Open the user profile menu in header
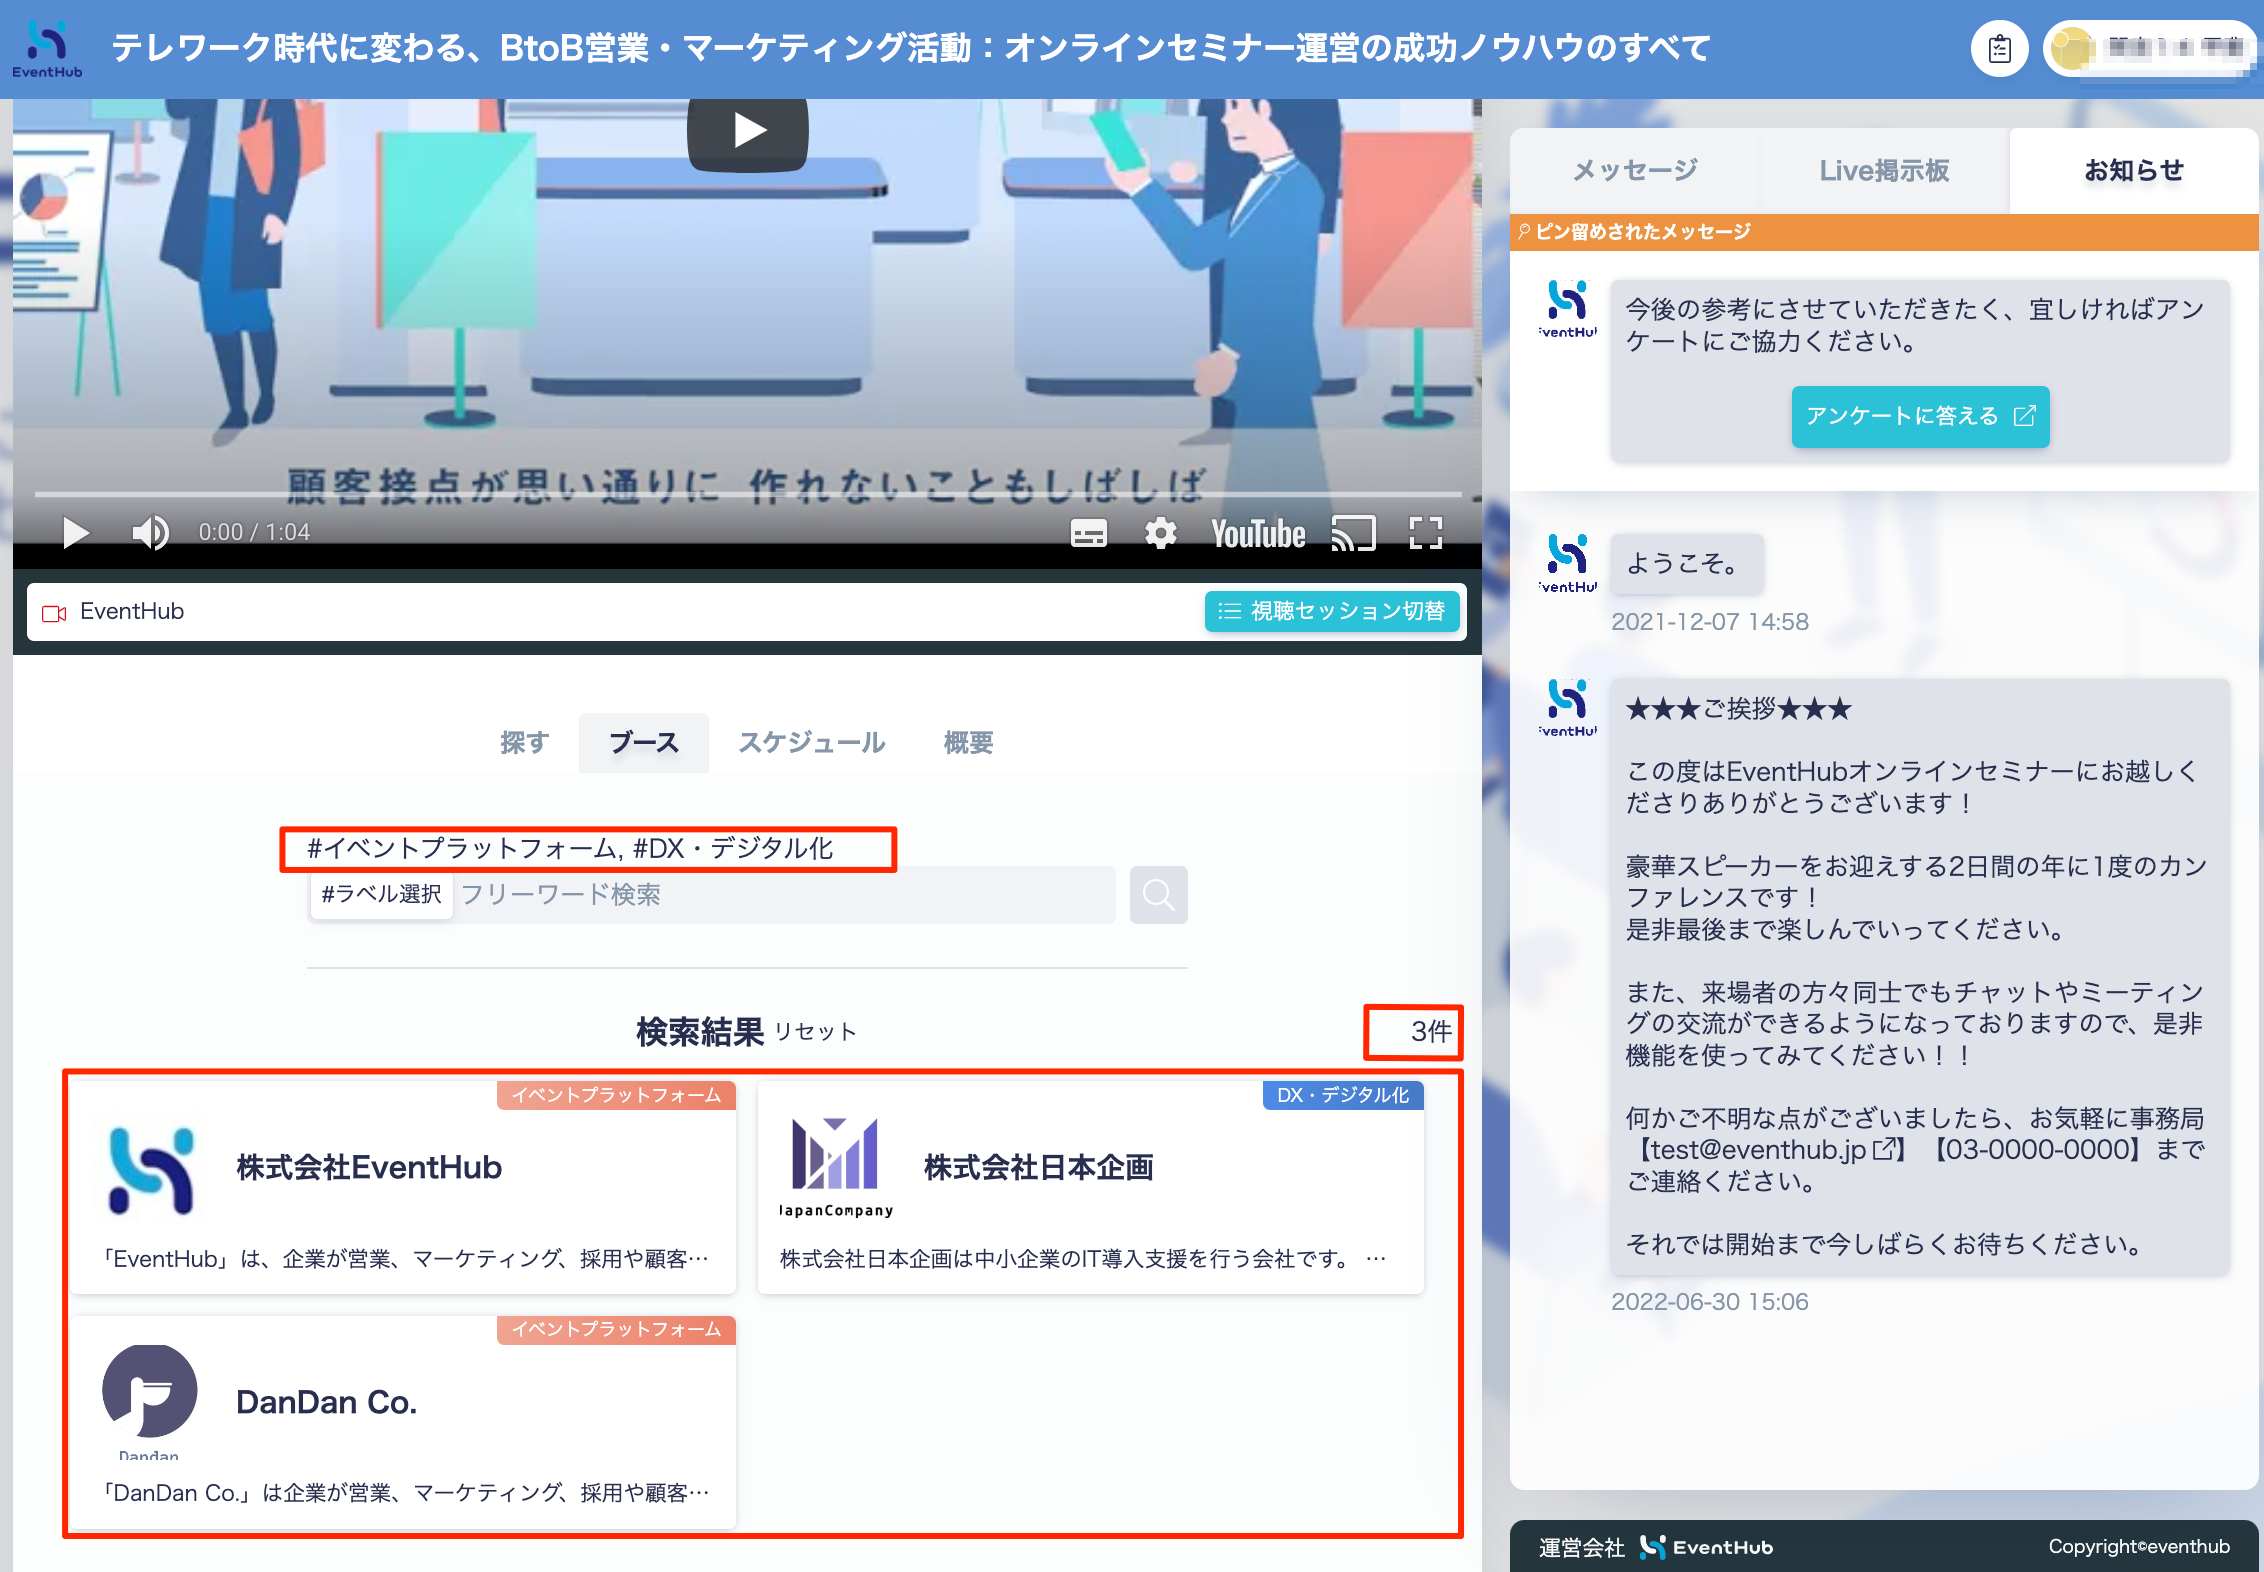The height and width of the screenshot is (1572, 2264). [x=2150, y=49]
